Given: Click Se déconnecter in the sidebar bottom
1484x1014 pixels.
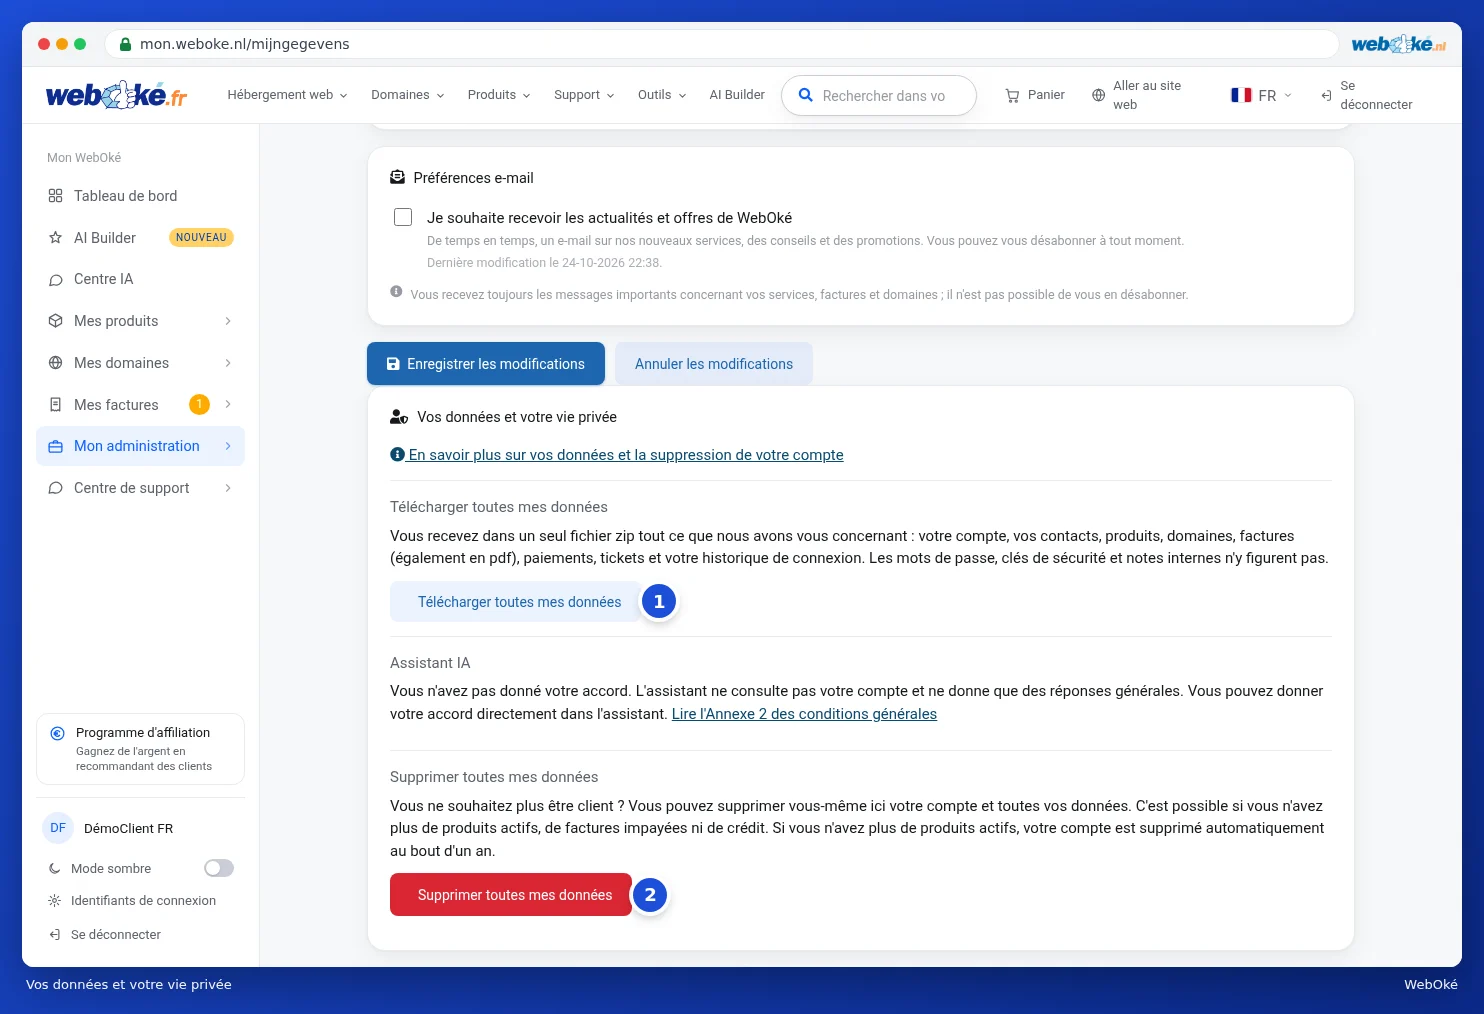Looking at the screenshot, I should click(x=105, y=935).
